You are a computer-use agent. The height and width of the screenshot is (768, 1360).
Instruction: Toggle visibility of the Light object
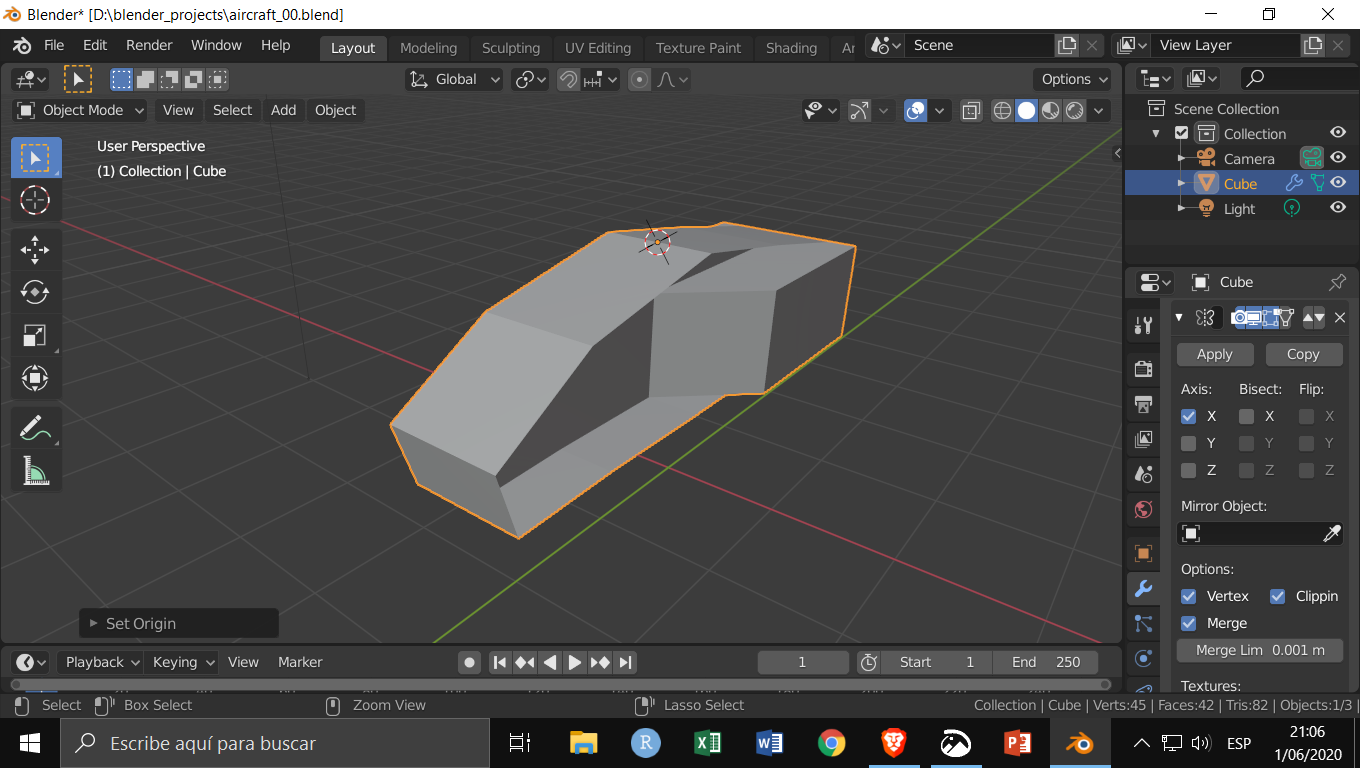coord(1338,208)
